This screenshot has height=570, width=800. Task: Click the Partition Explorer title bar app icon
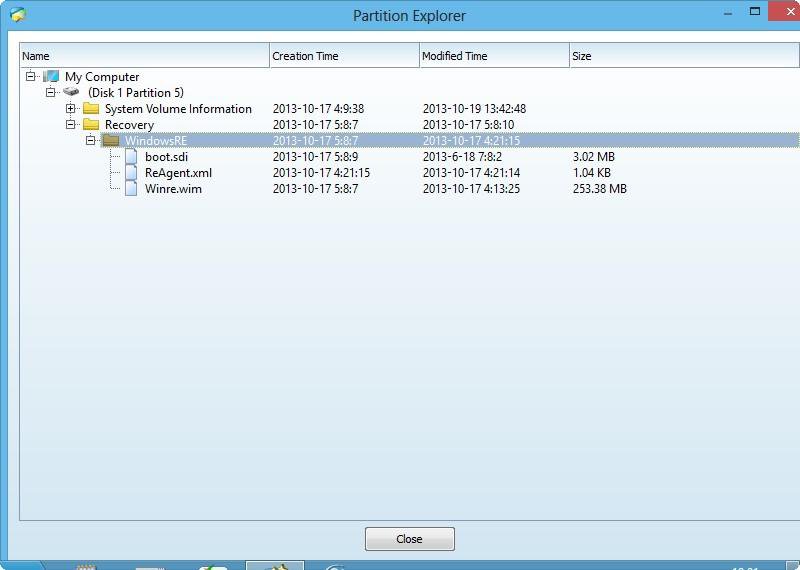point(17,15)
